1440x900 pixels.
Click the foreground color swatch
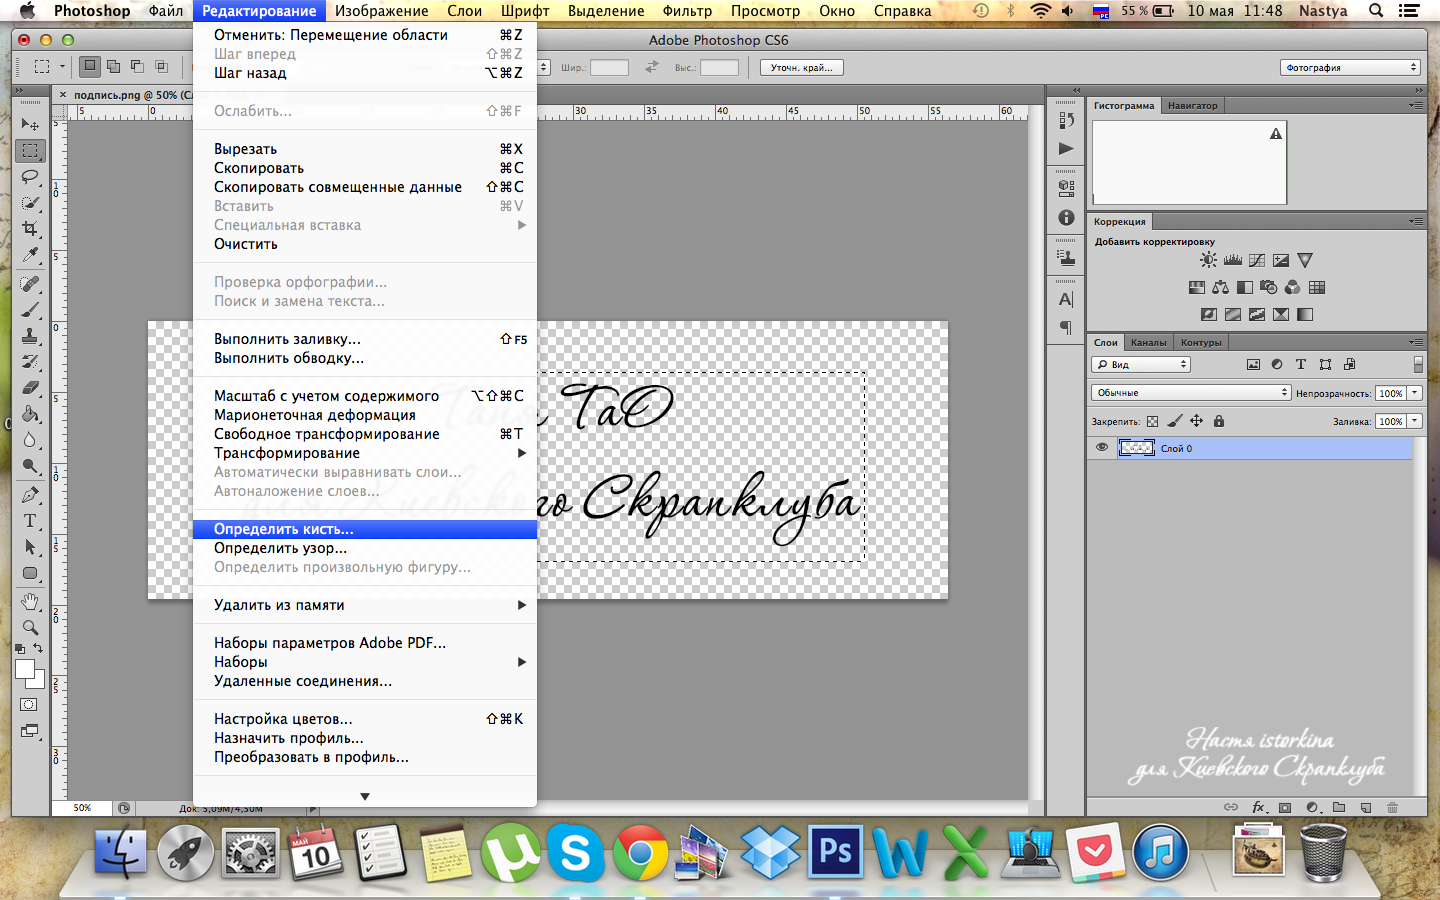(25, 670)
